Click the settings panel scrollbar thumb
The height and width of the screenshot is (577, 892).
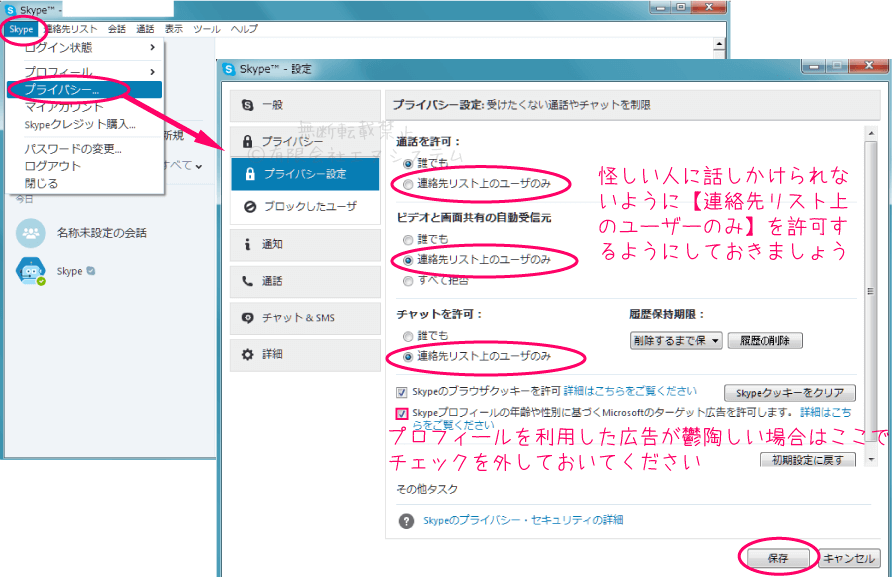click(x=871, y=290)
